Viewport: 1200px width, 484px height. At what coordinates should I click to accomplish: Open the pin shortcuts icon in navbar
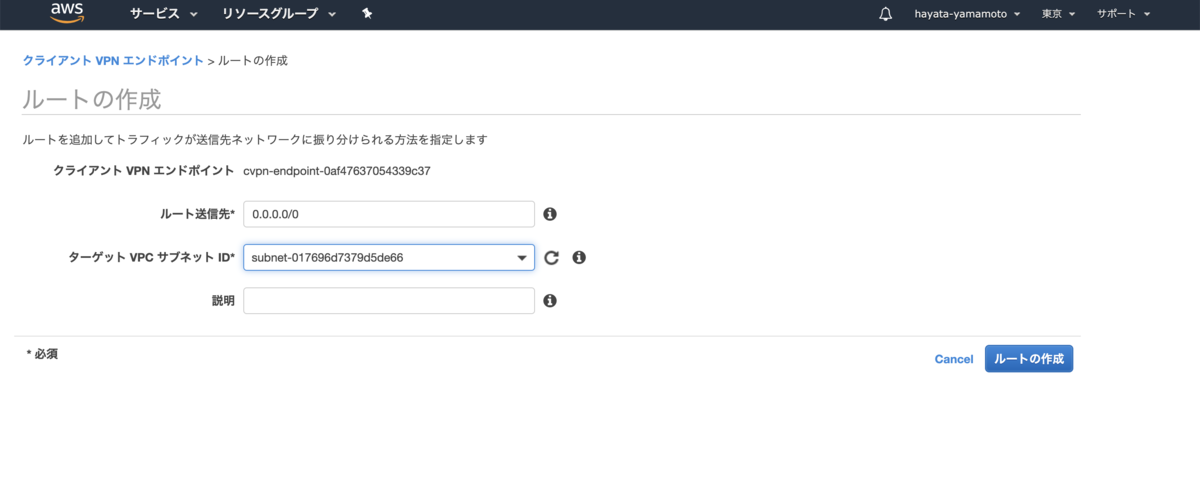pos(367,14)
